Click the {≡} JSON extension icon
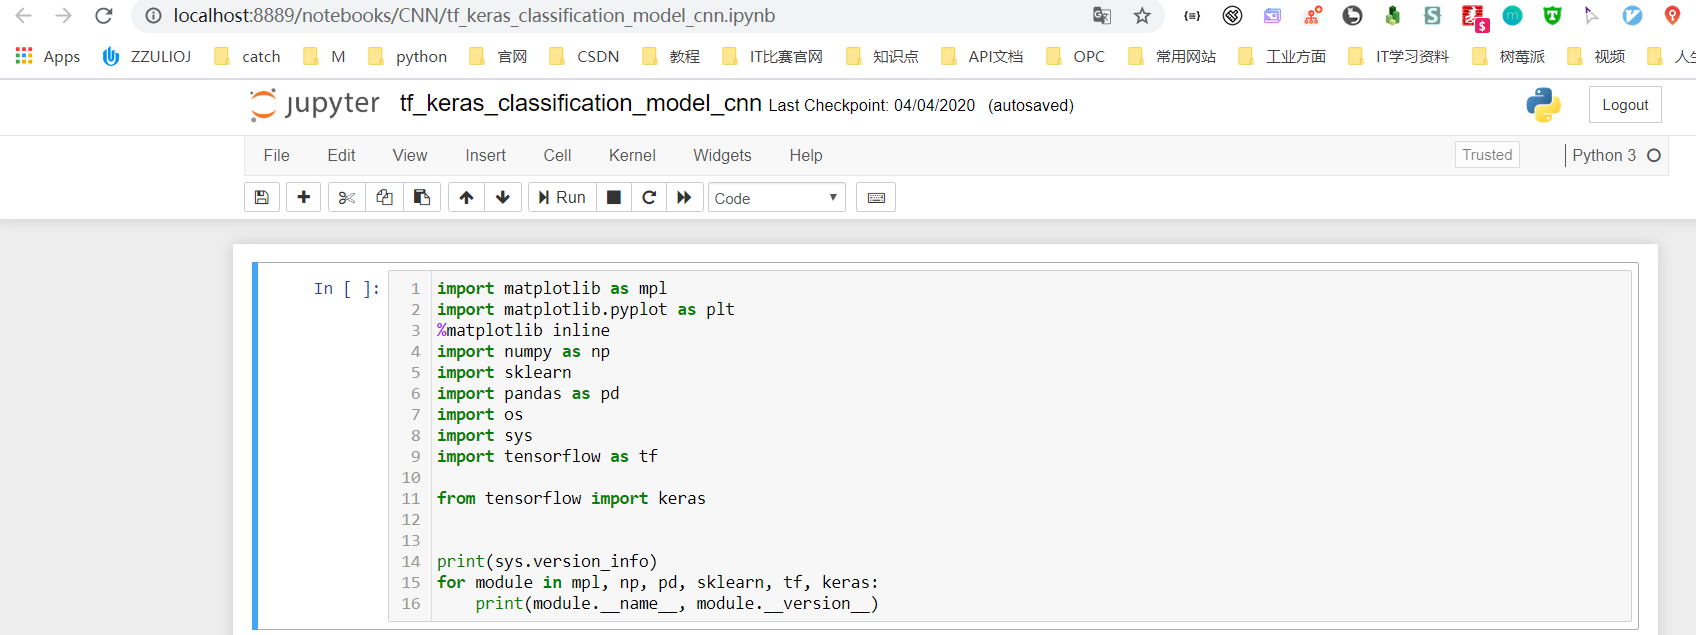 pyautogui.click(x=1192, y=15)
